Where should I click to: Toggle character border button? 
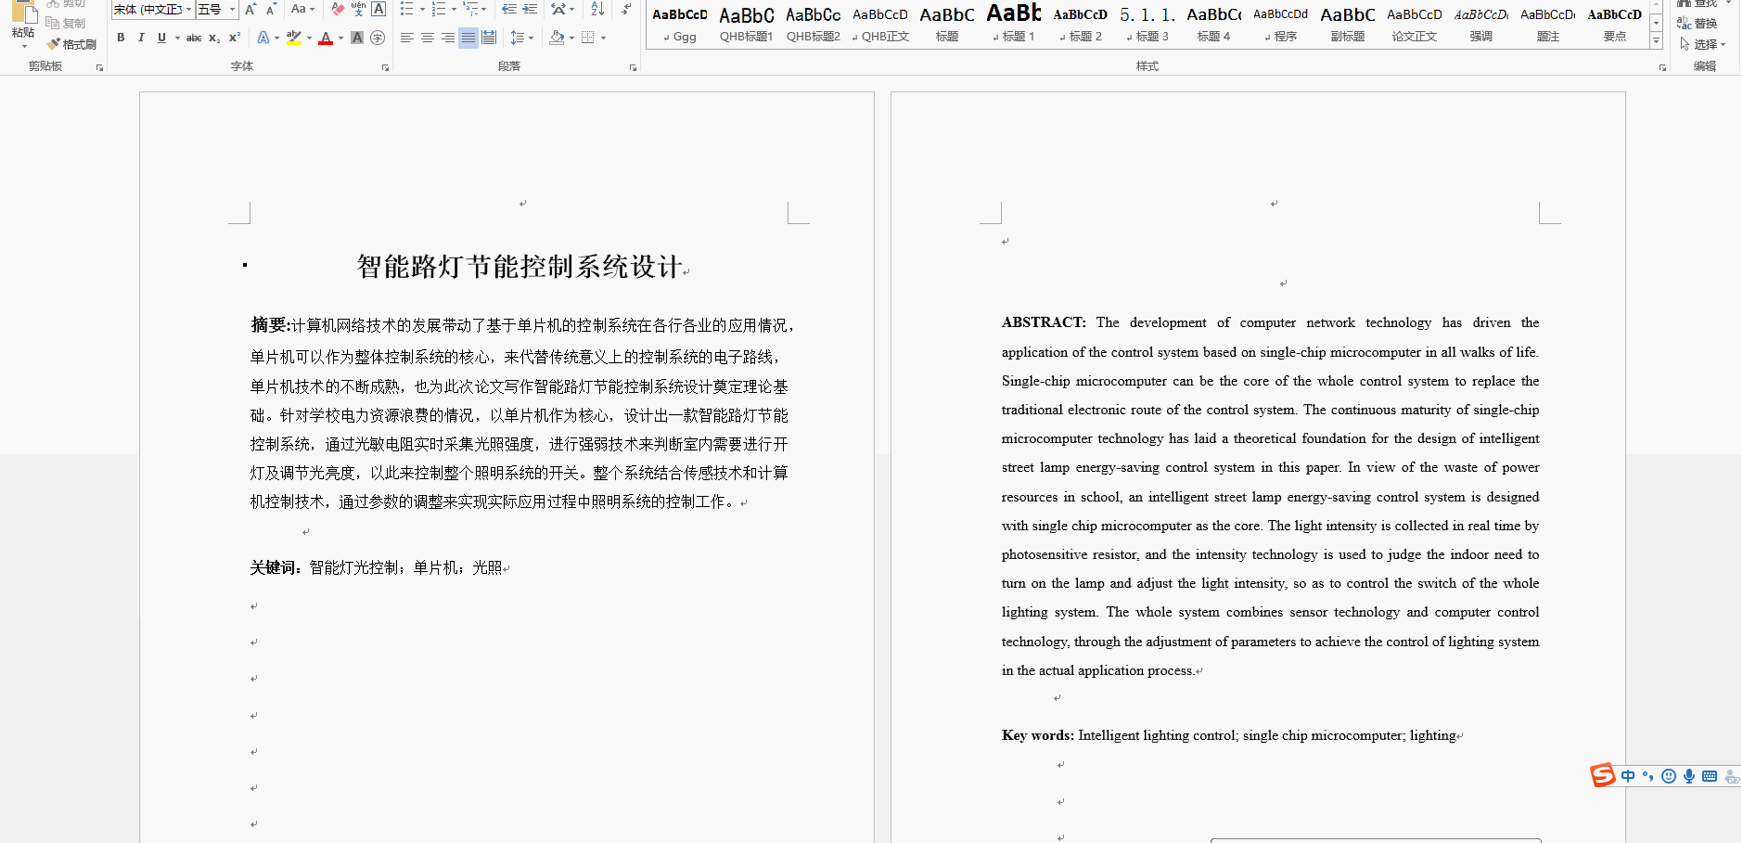click(379, 9)
